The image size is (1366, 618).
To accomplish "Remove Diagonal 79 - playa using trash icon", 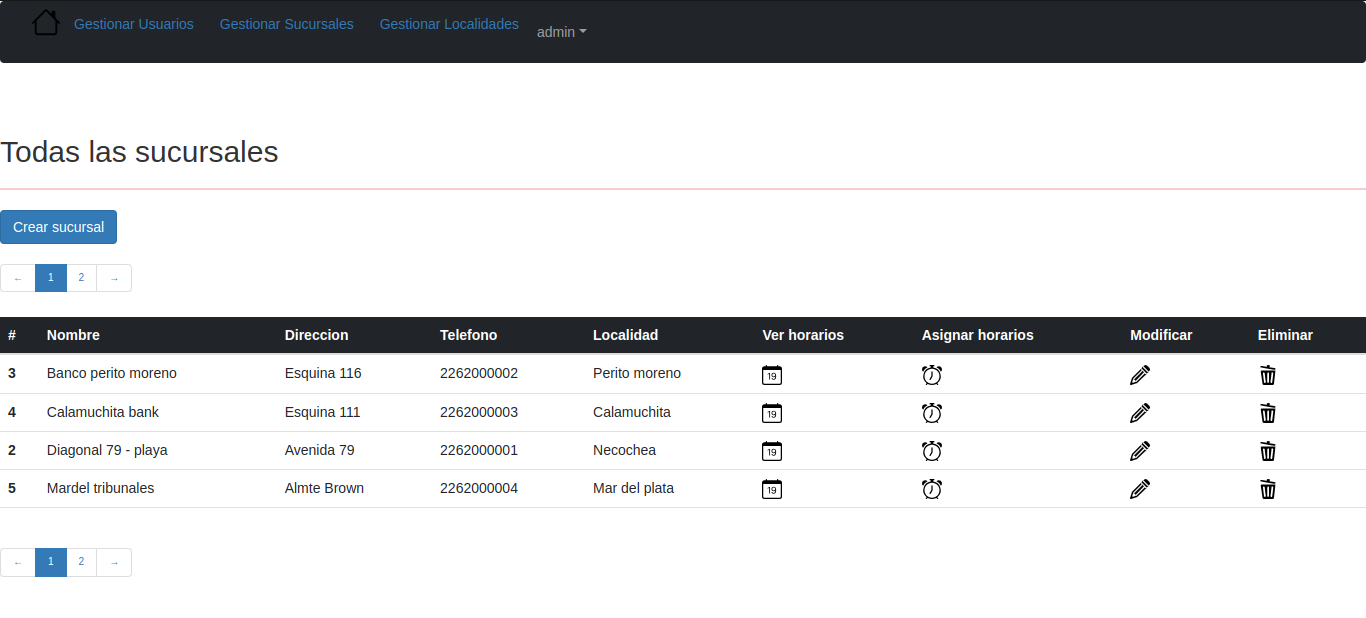I will (1267, 451).
